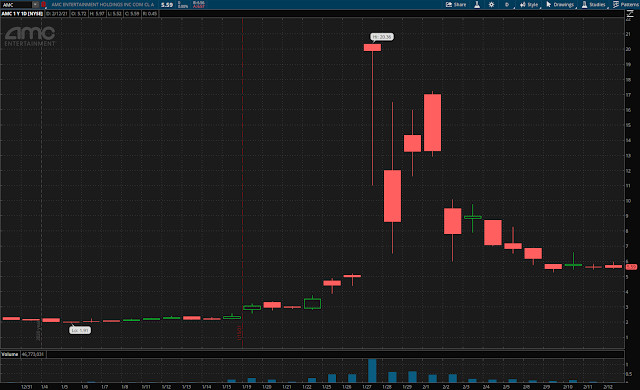Select the red 2/4 candlestick
The width and height of the screenshot is (640, 390).
click(493, 233)
